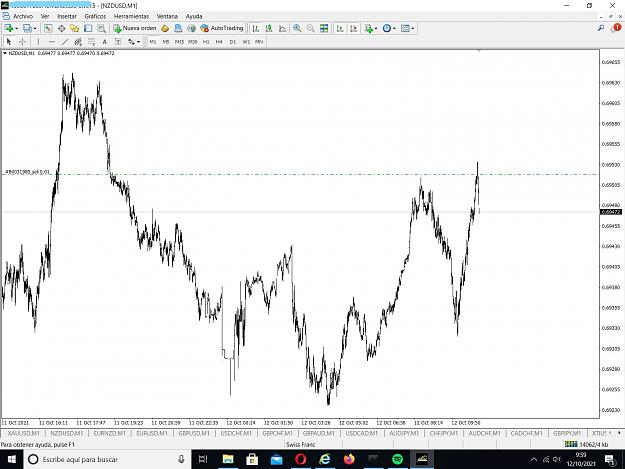Open the Herramientas menu
Screen dimensions: 625x469
[x=132, y=16]
